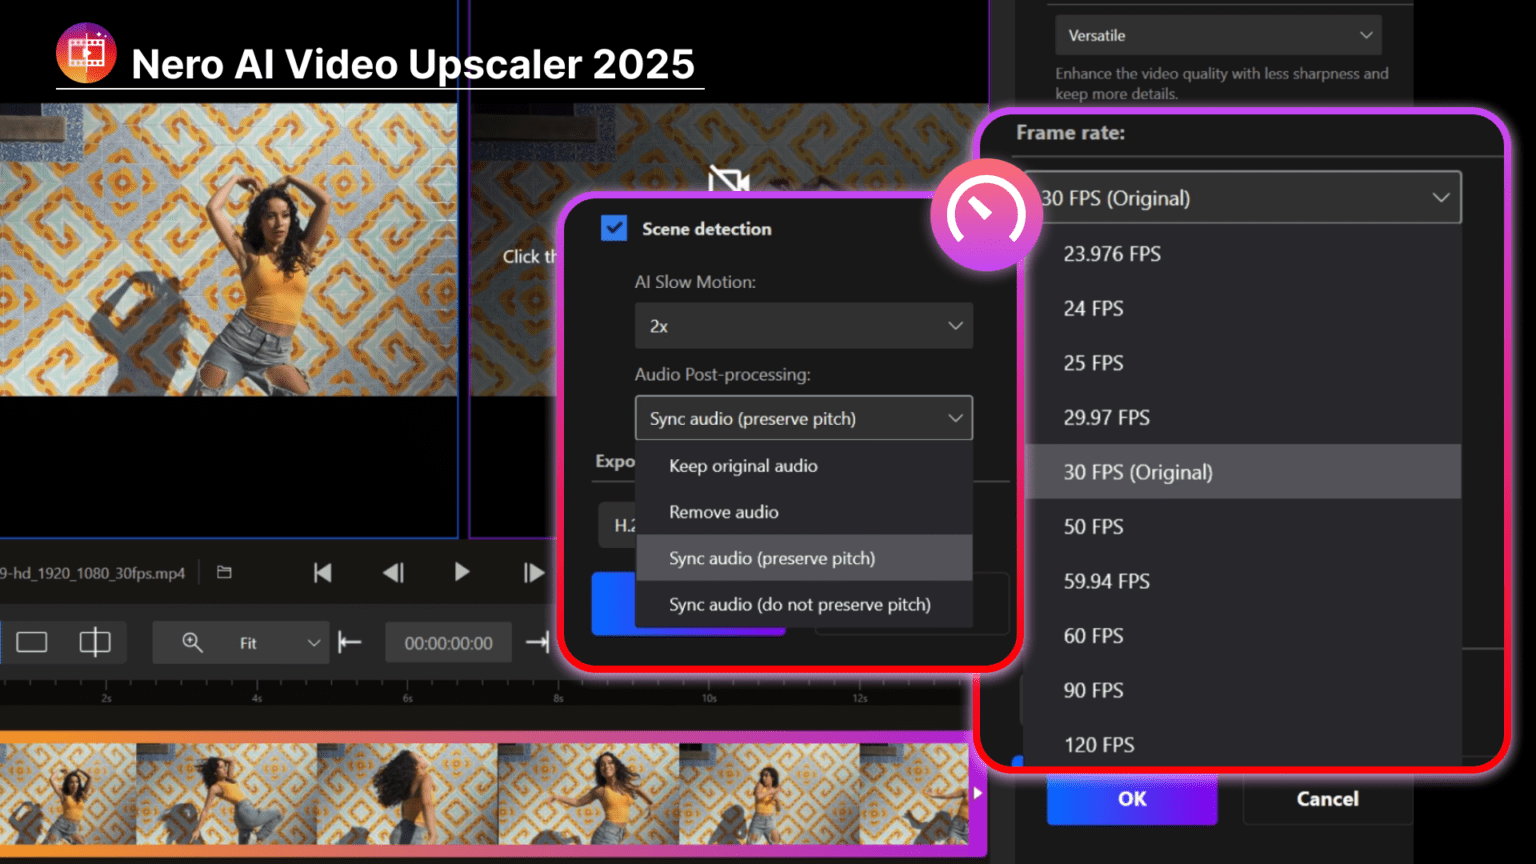
Task: Select the single preview view icon
Action: pyautogui.click(x=32, y=642)
